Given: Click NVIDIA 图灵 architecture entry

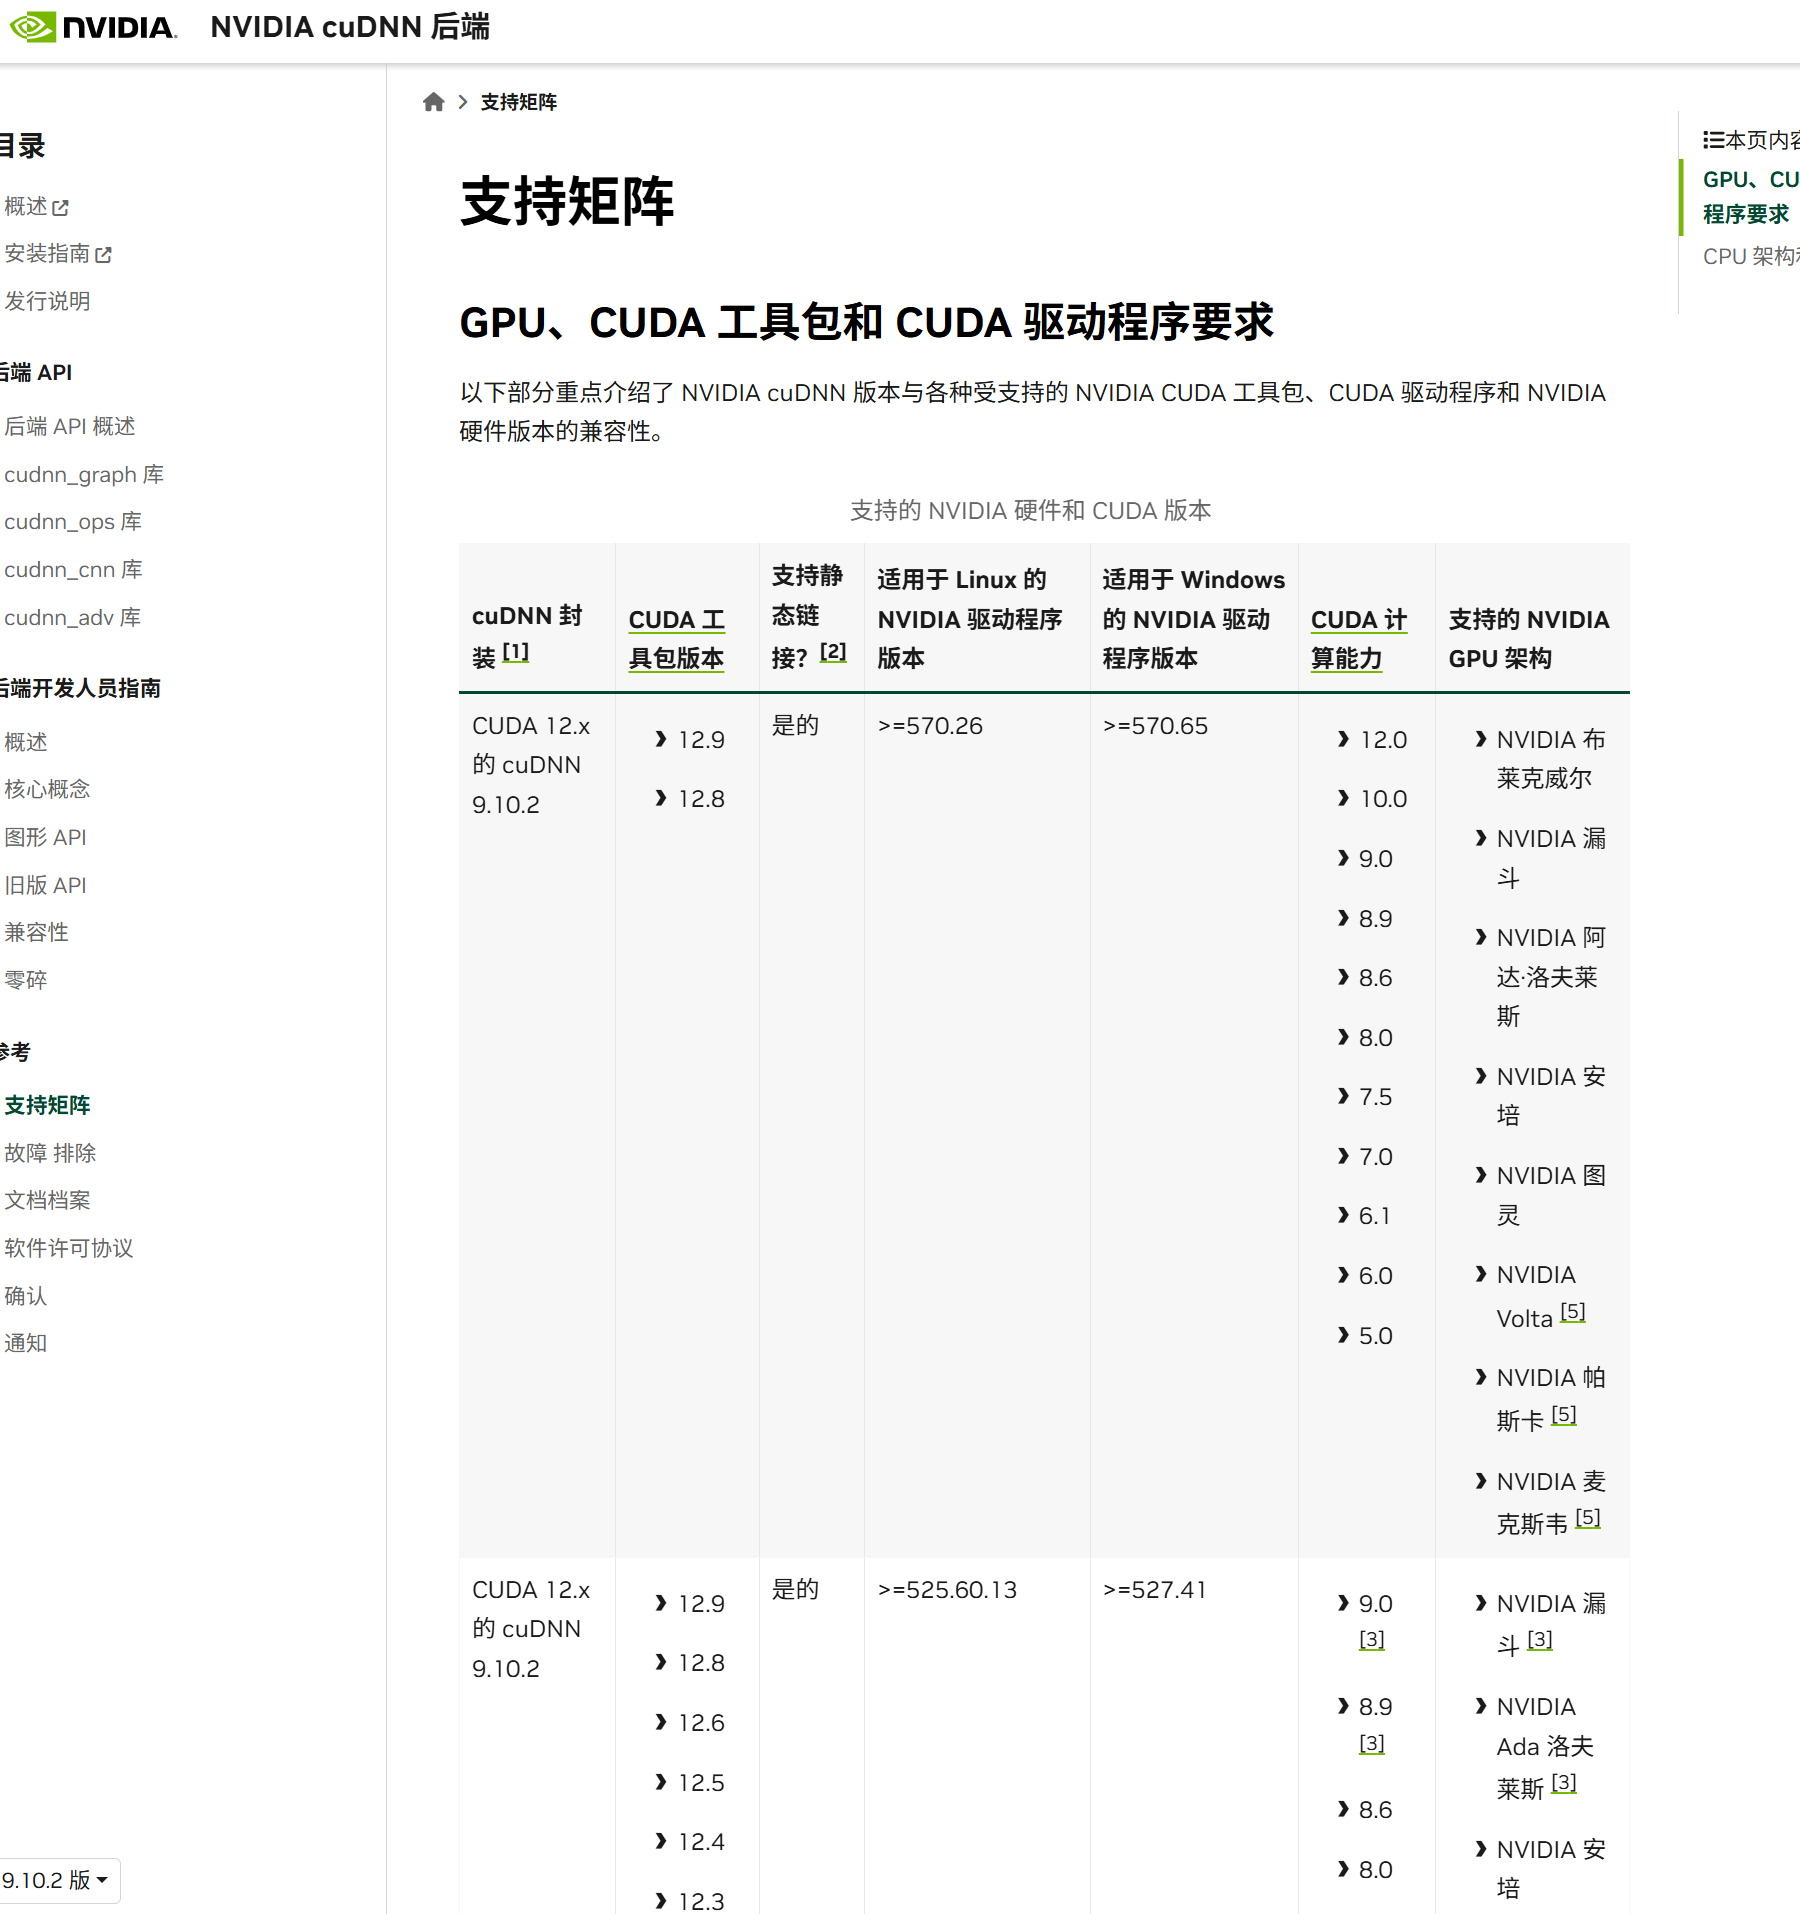Looking at the screenshot, I should (x=1550, y=1195).
